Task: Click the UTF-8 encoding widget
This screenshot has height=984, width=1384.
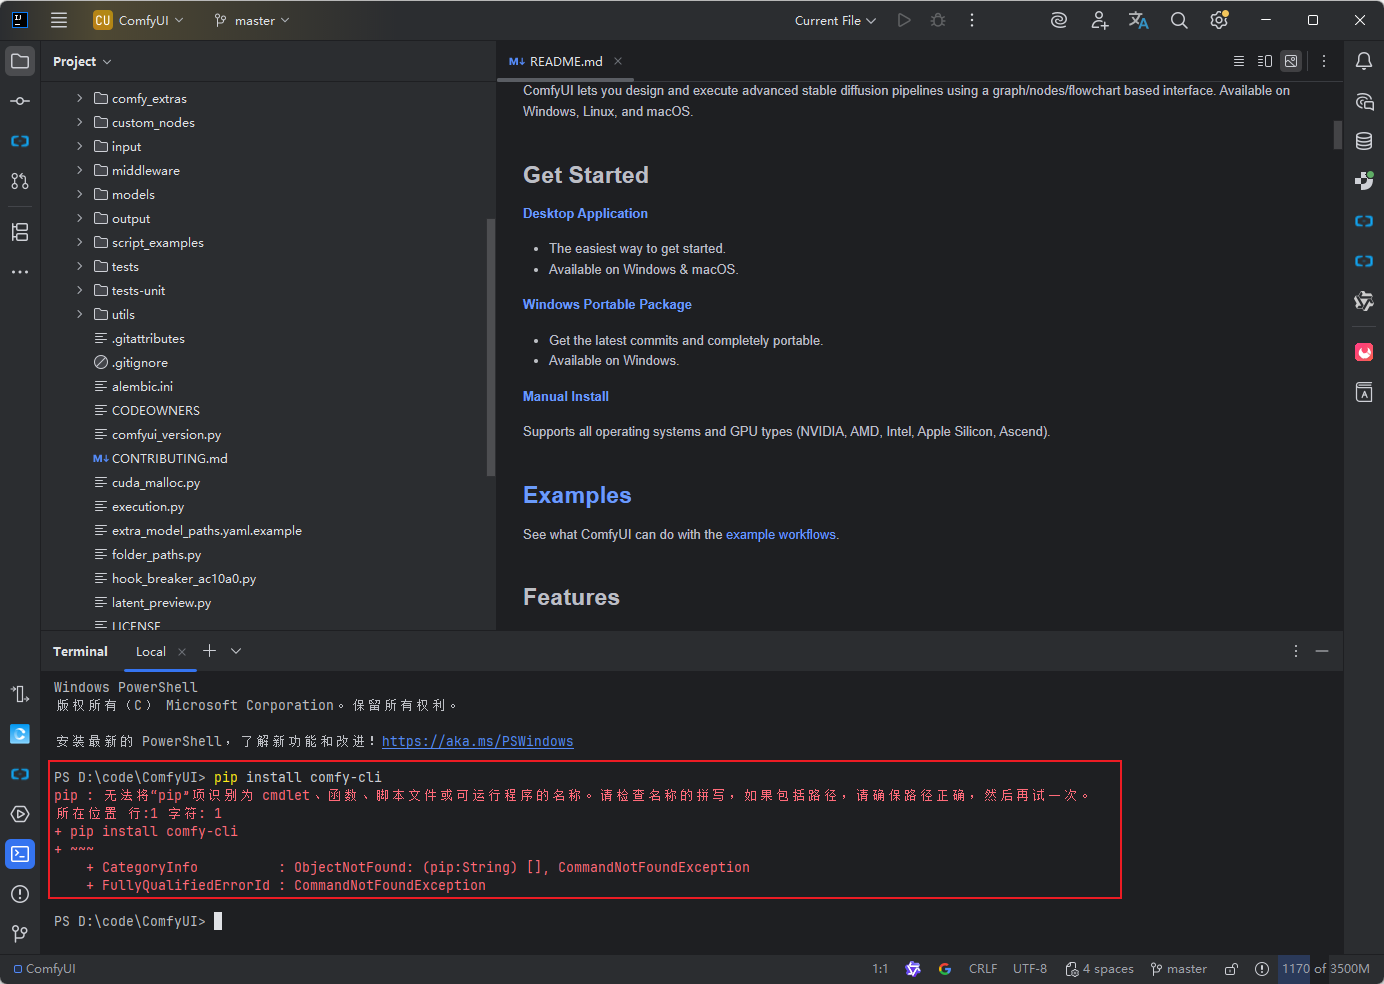Action: (1030, 969)
